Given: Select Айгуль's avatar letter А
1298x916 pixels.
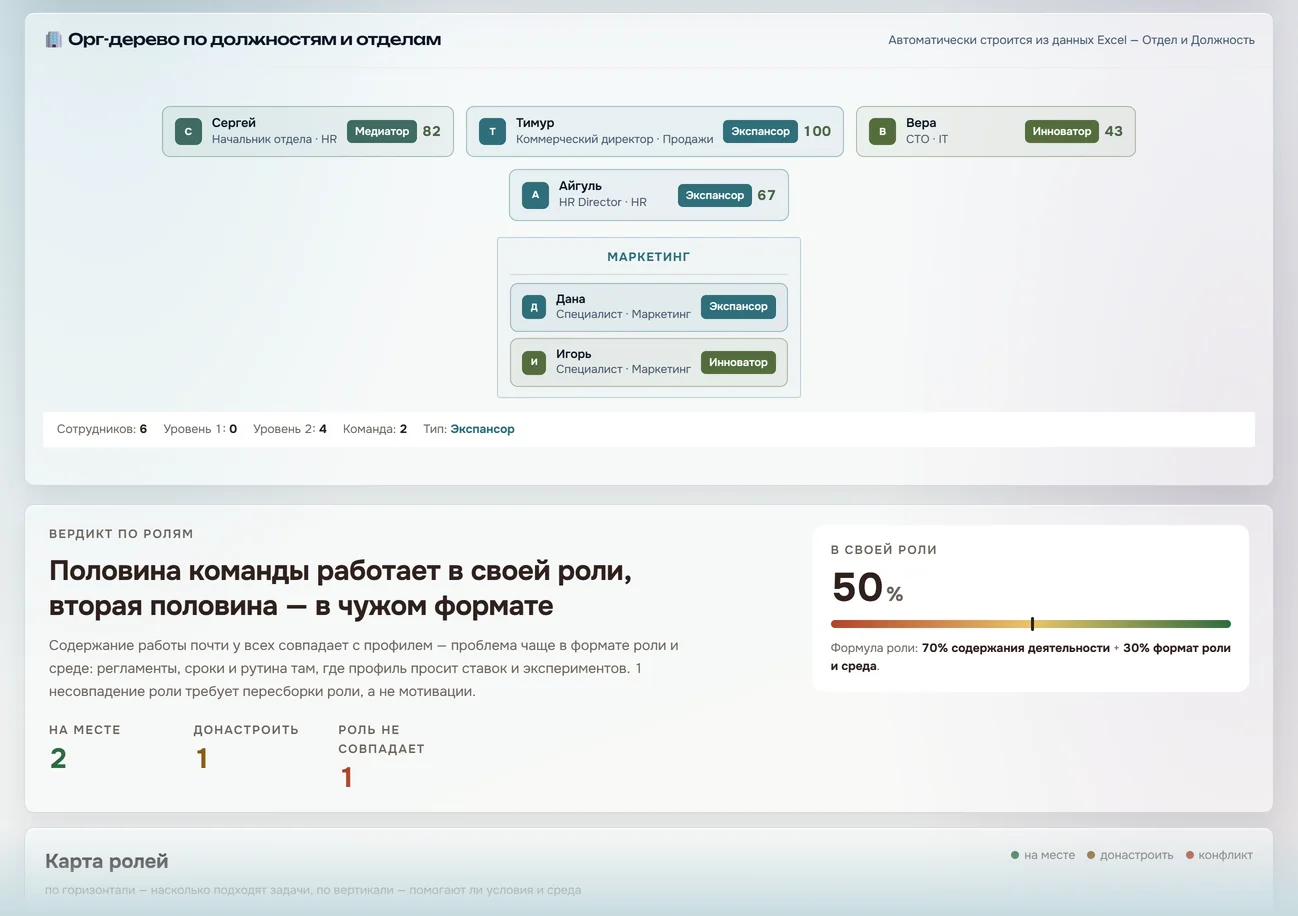Looking at the screenshot, I should [535, 194].
